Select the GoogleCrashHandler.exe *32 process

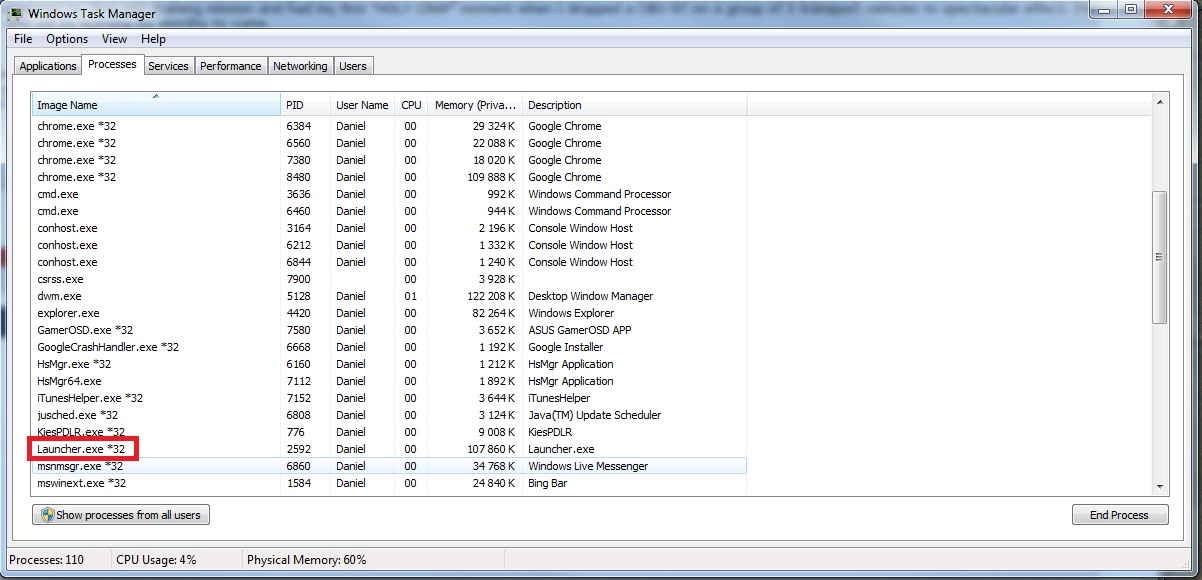389,347
